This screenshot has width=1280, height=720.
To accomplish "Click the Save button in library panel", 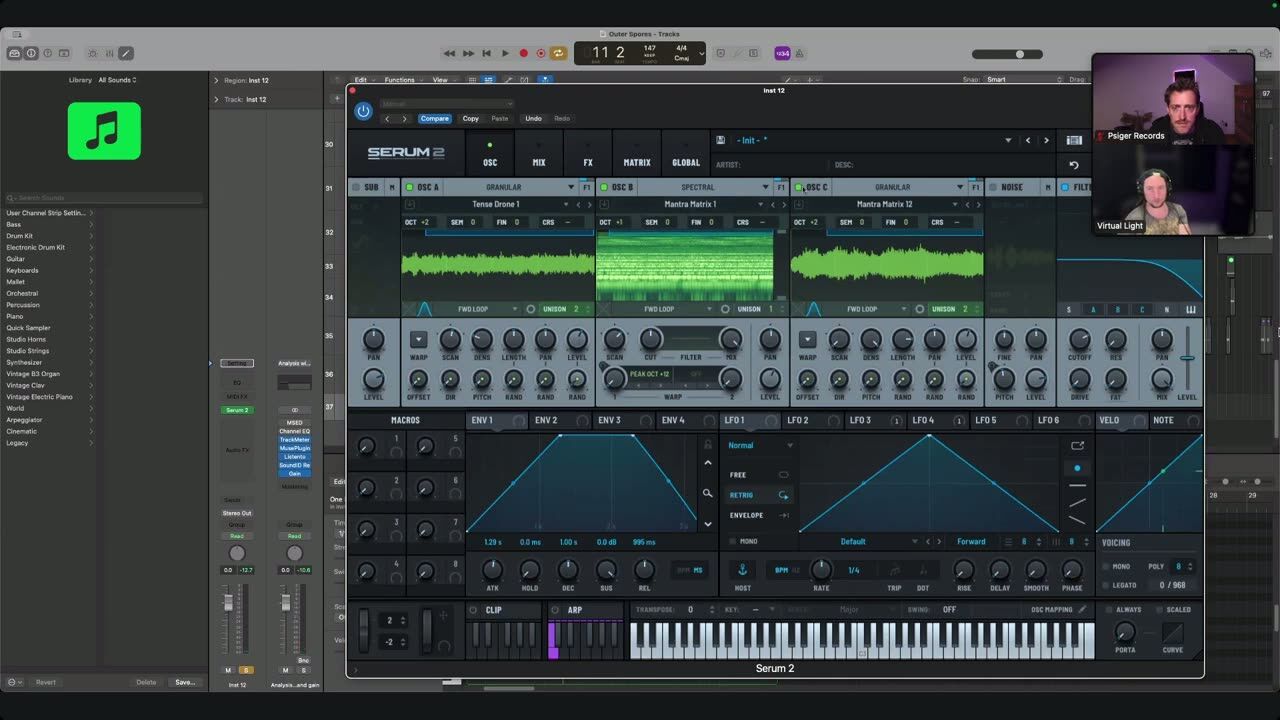I will [x=185, y=682].
